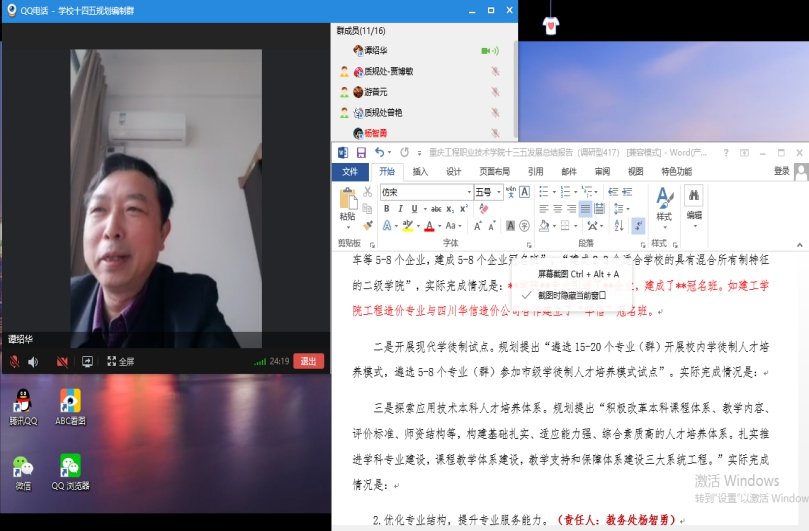Screen dimensions: 809x531
Task: Click the Copy icon in clipboard group
Action: coord(367,208)
